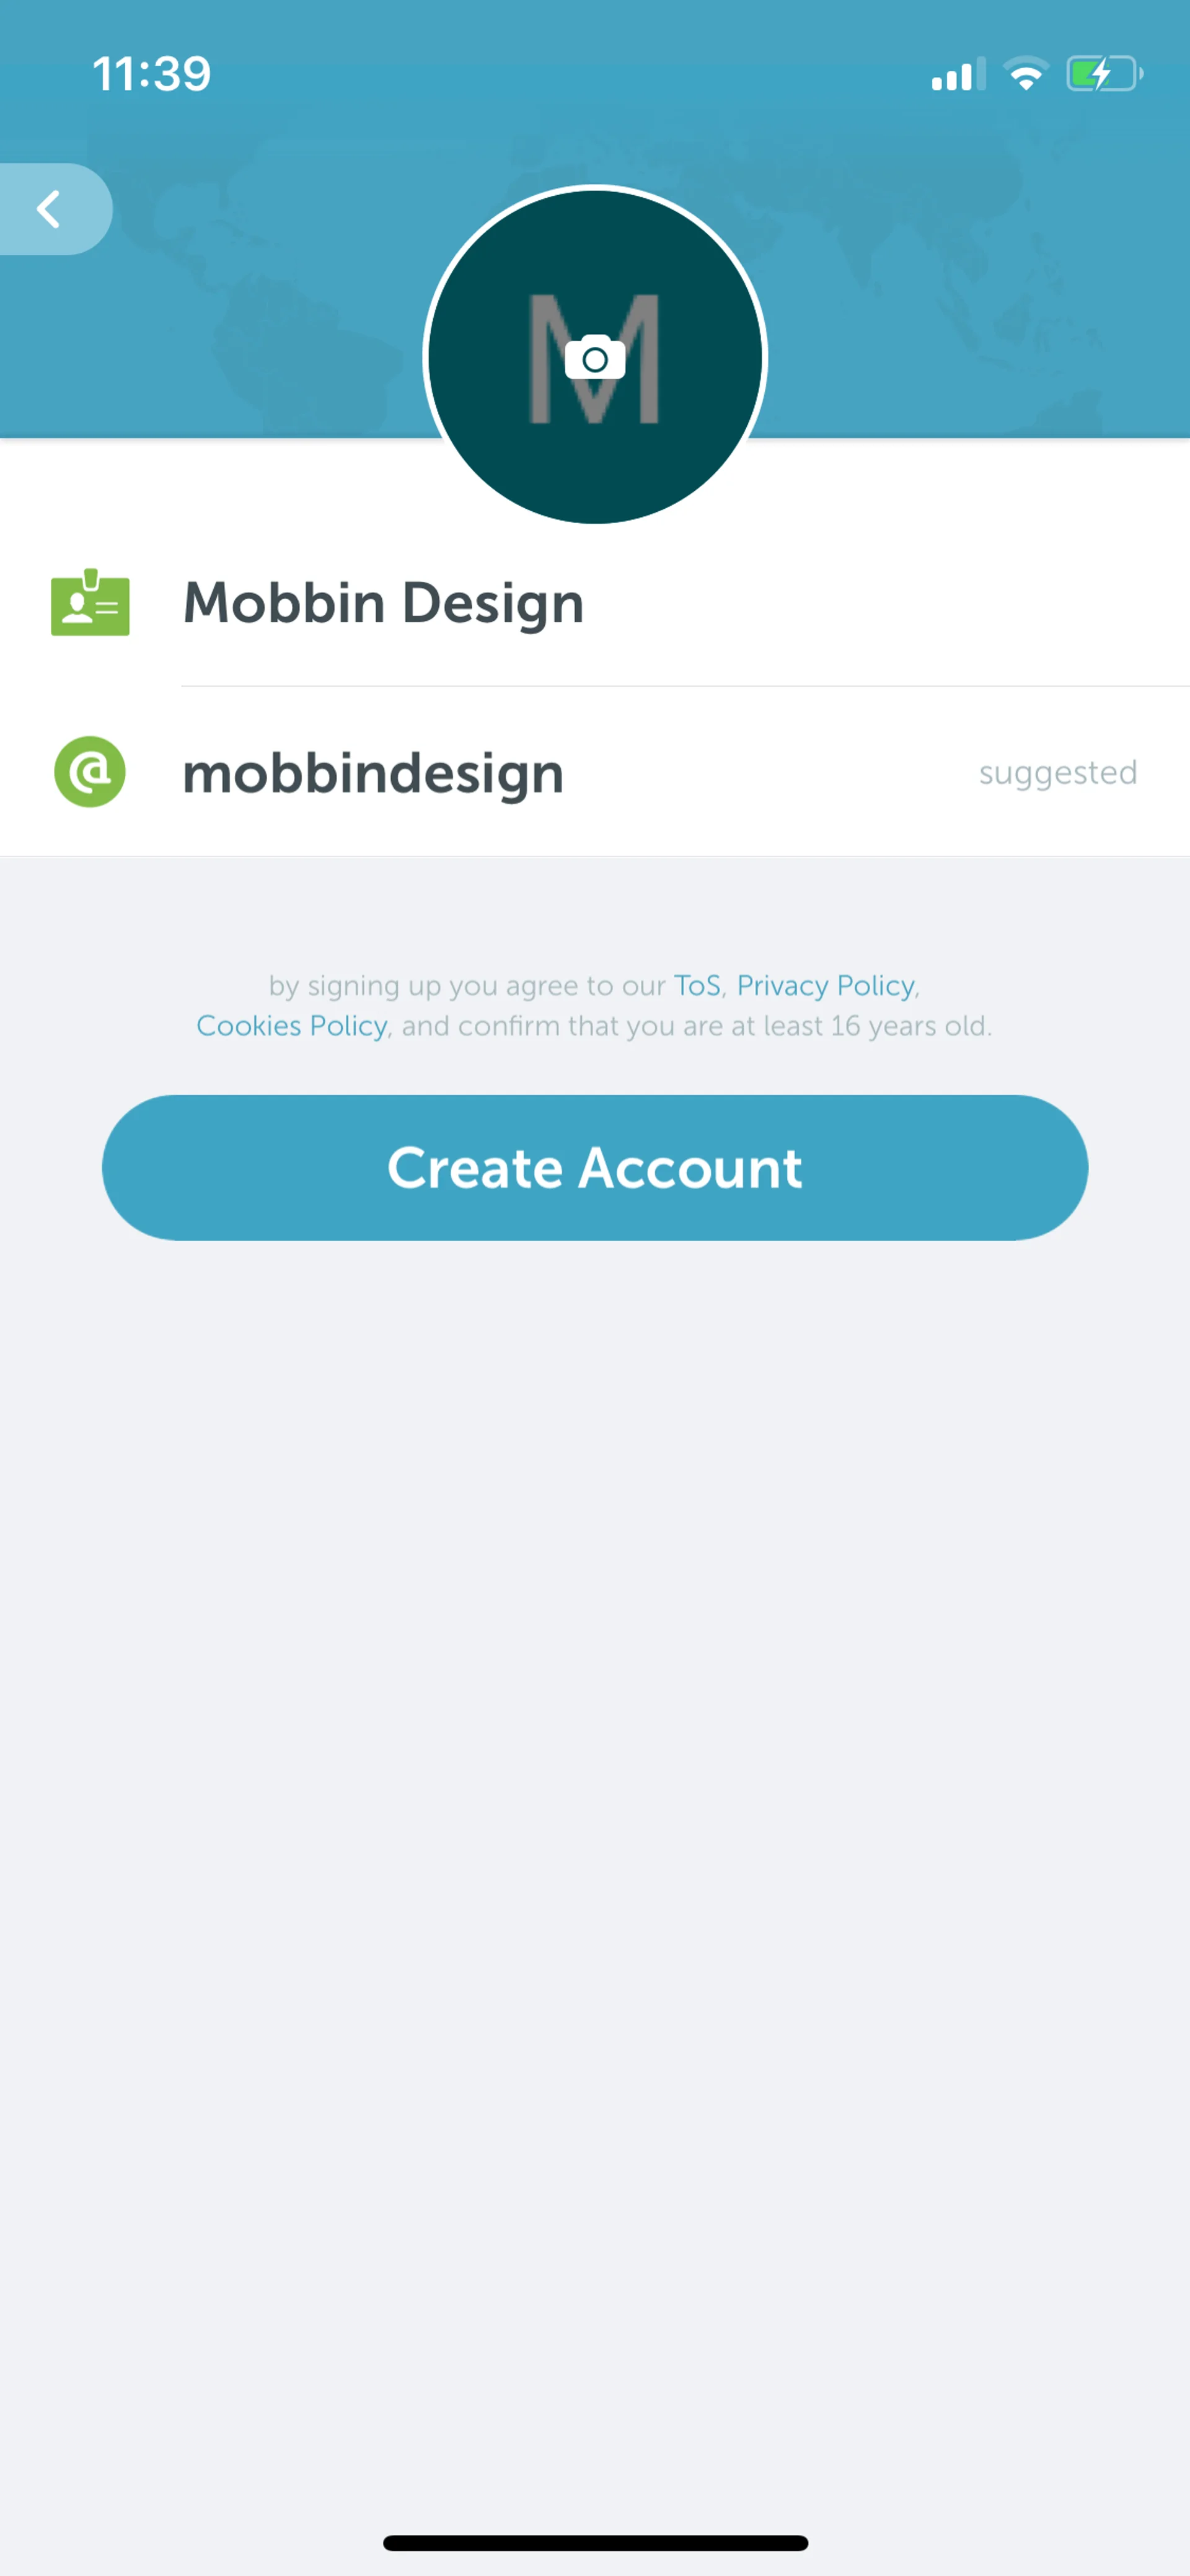Tap the back chevron arrow
The image size is (1190, 2576).
[48, 209]
